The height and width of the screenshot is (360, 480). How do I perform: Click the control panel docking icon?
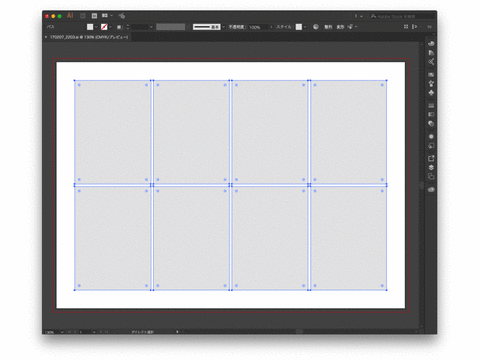pos(414,27)
